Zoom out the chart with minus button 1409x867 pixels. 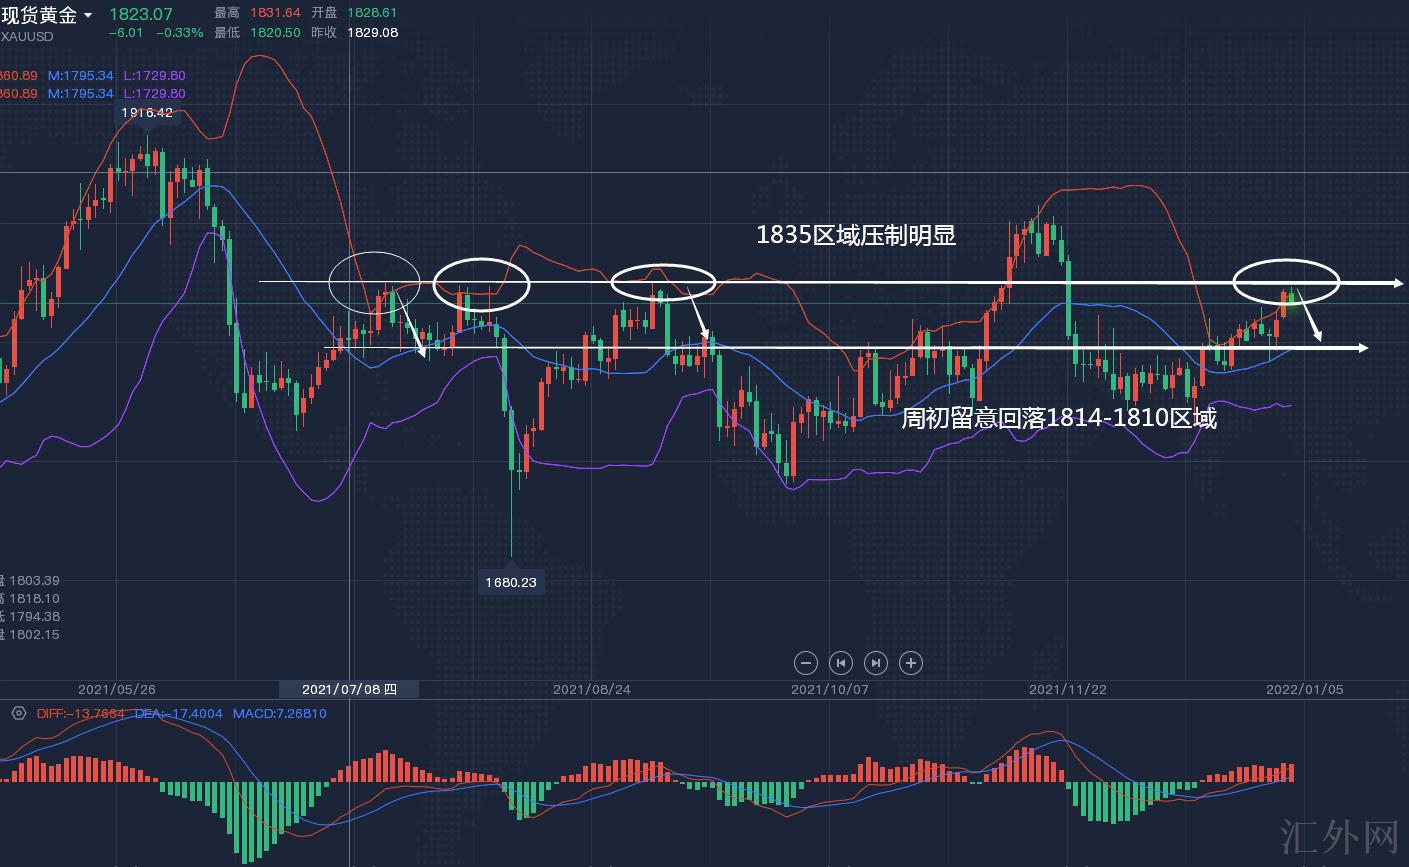[x=806, y=662]
